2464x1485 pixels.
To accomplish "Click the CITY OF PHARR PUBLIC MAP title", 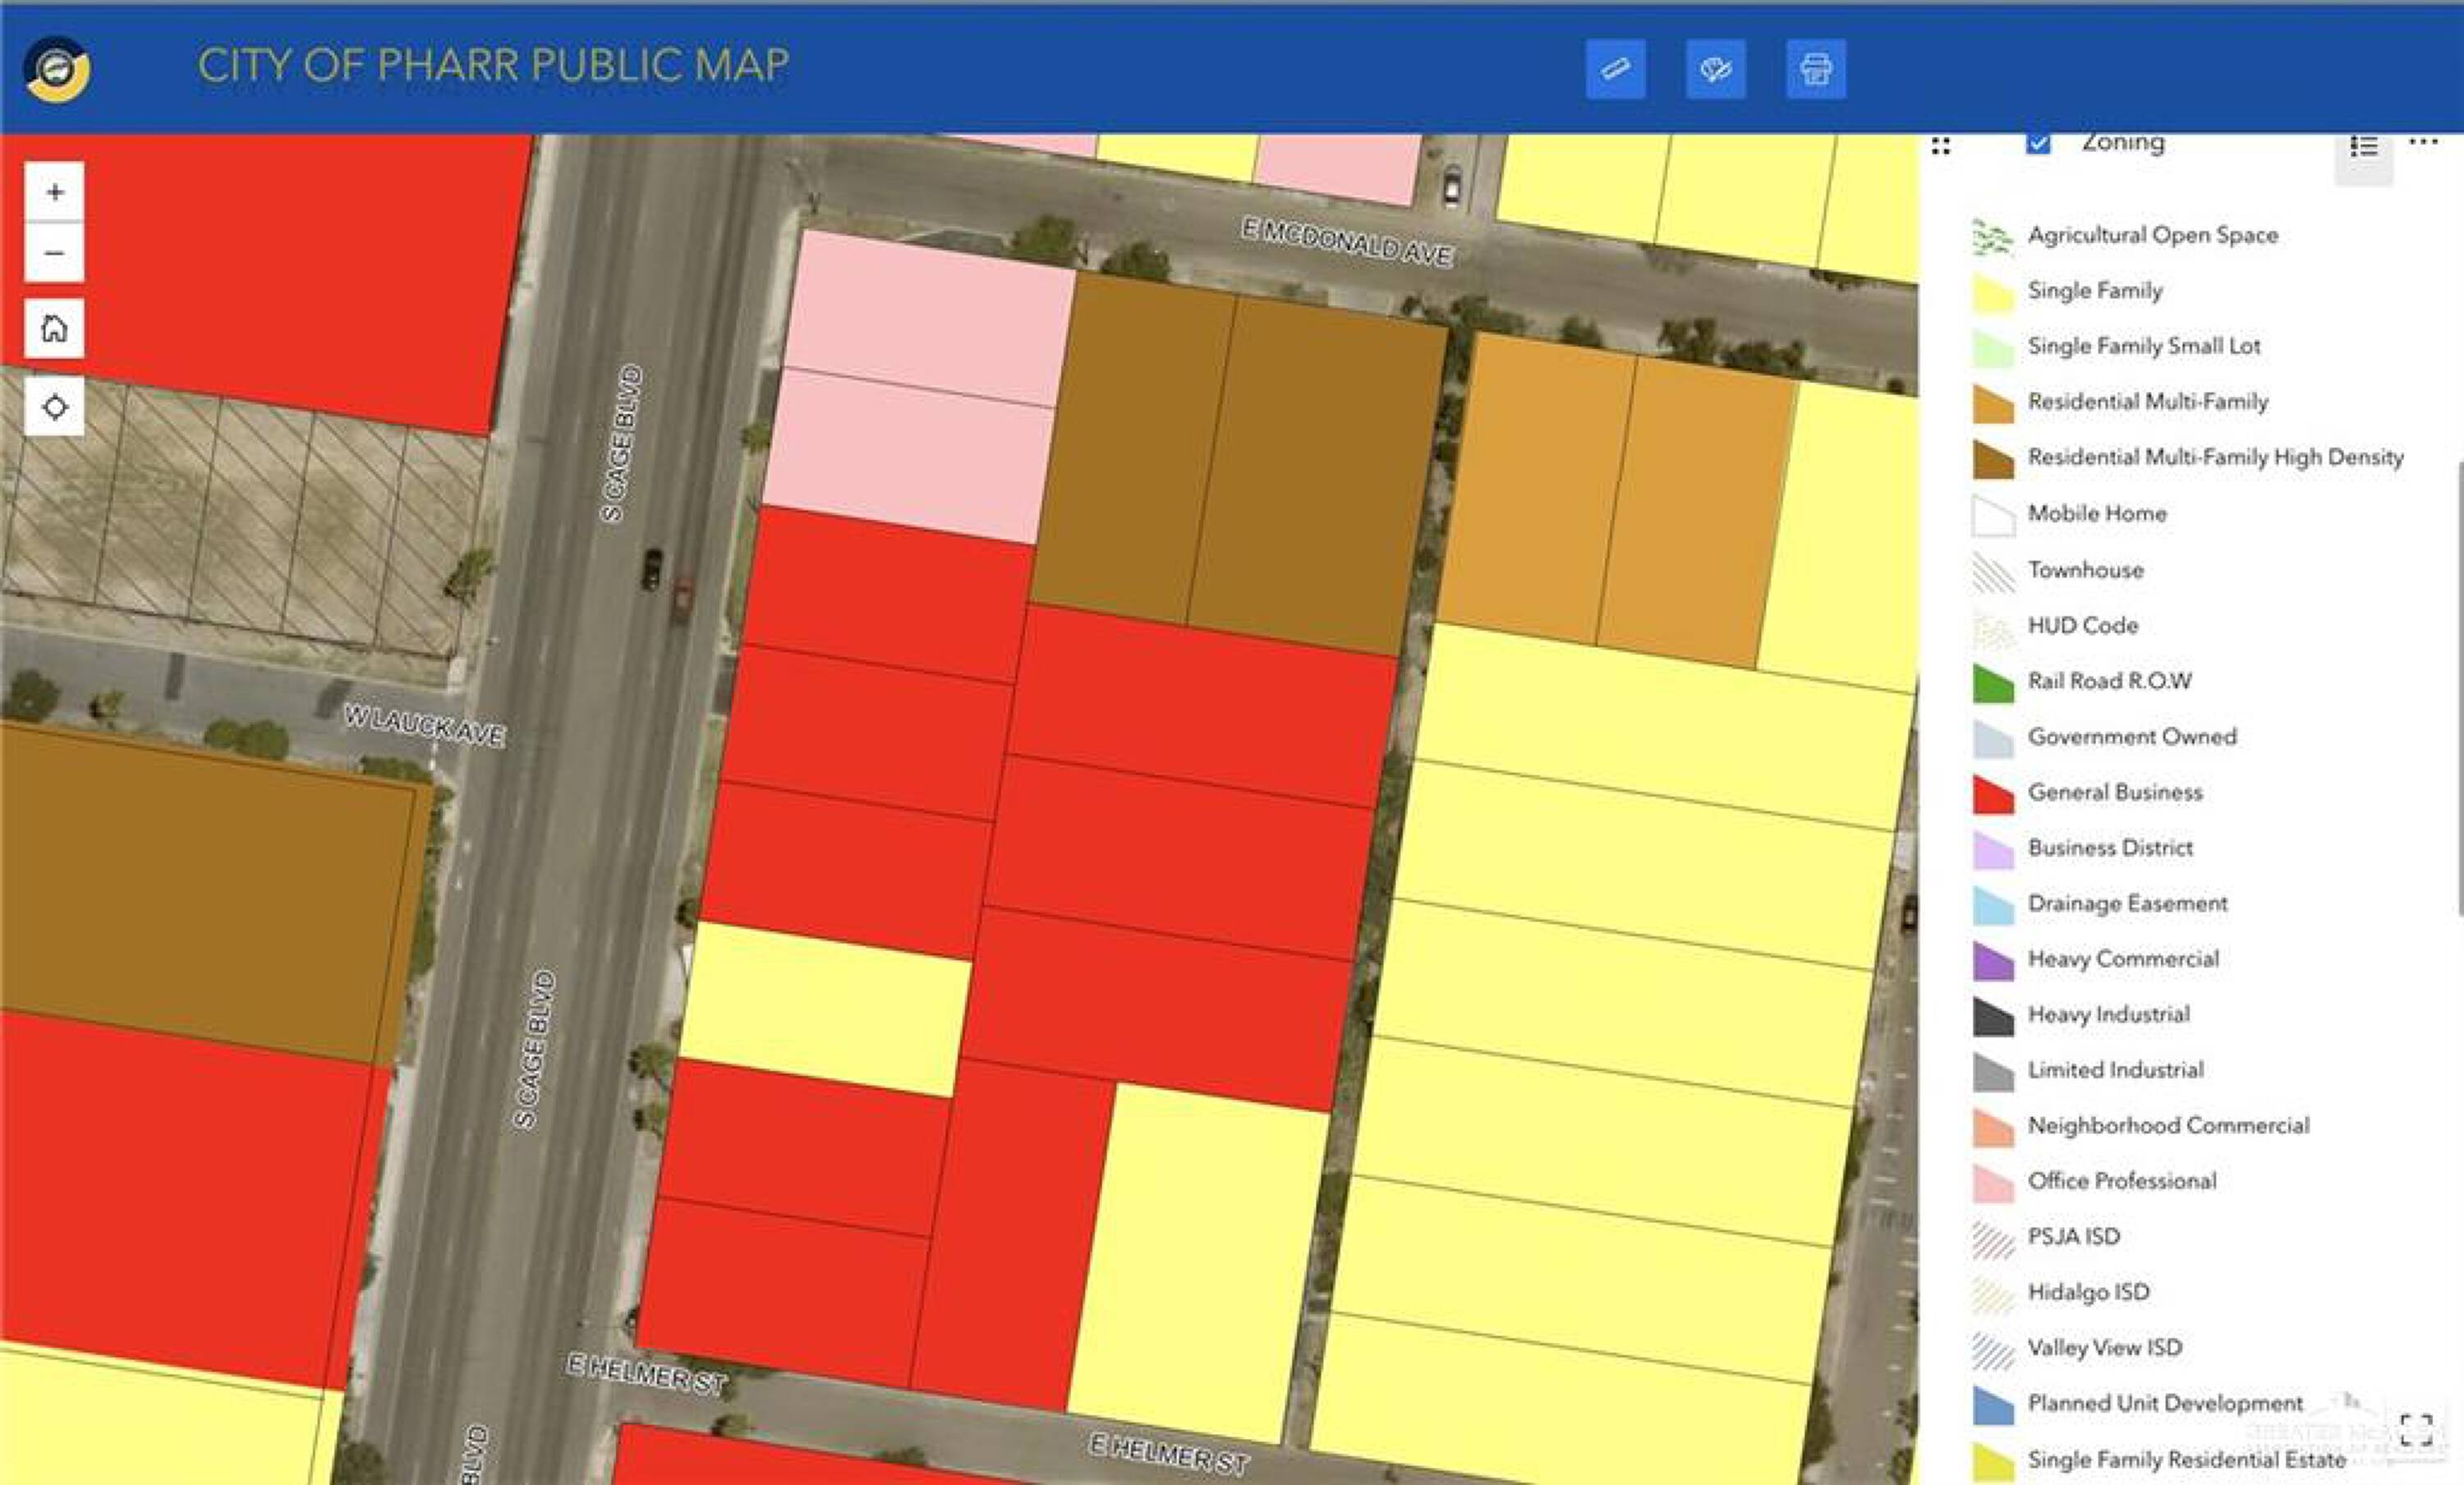I will pyautogui.click(x=493, y=66).
